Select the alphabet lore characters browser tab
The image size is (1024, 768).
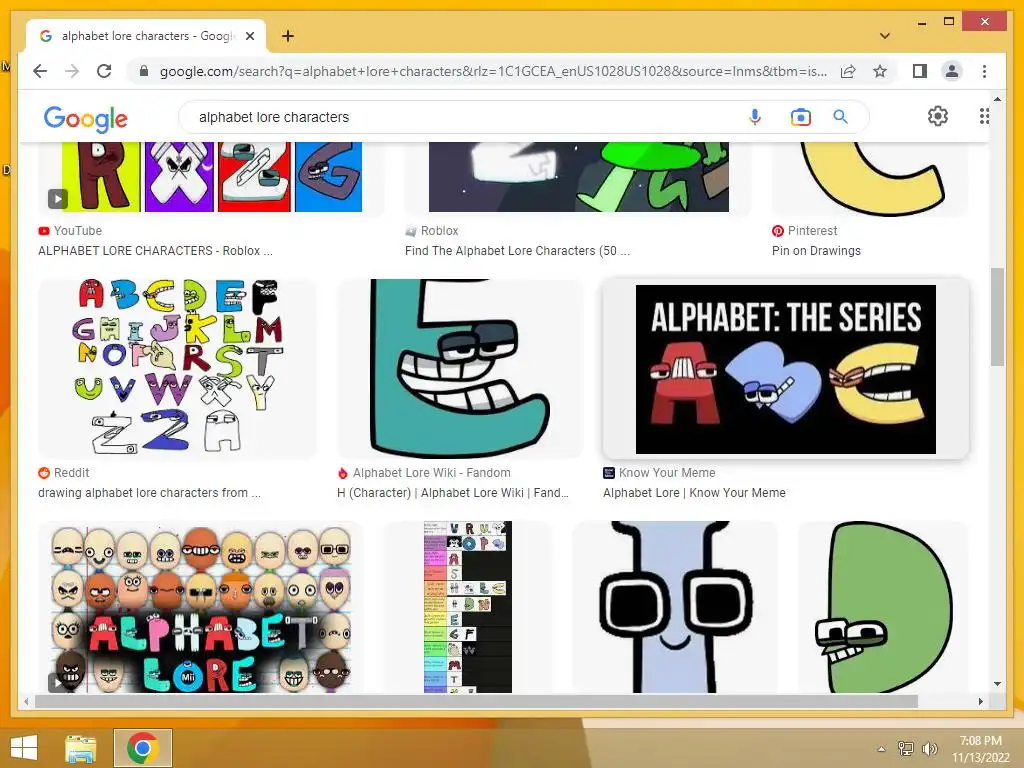point(146,36)
